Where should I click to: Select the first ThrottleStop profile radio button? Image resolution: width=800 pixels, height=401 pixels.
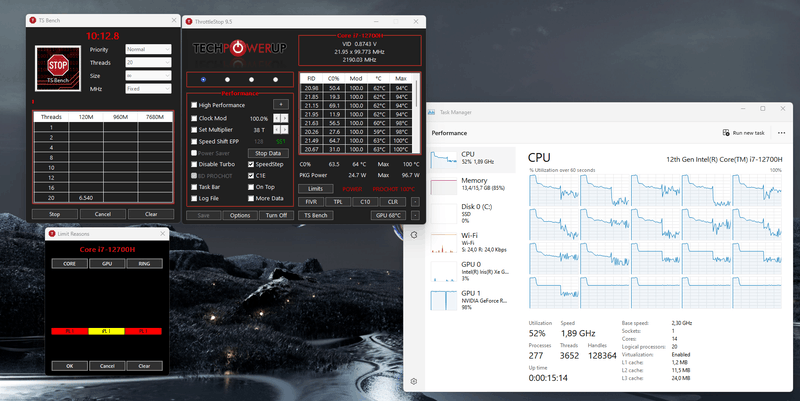(204, 80)
